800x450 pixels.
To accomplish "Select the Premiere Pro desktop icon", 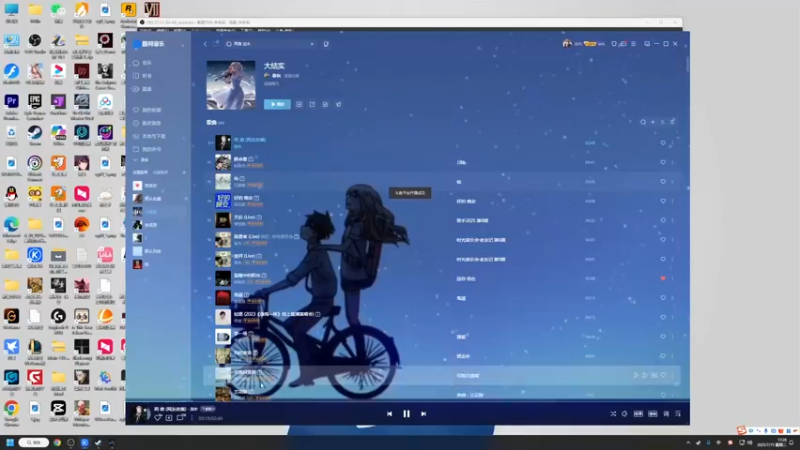I will (x=11, y=102).
